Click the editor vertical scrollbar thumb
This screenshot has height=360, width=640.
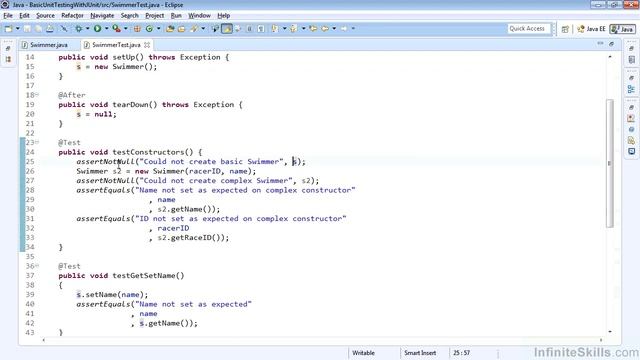coord(610,163)
